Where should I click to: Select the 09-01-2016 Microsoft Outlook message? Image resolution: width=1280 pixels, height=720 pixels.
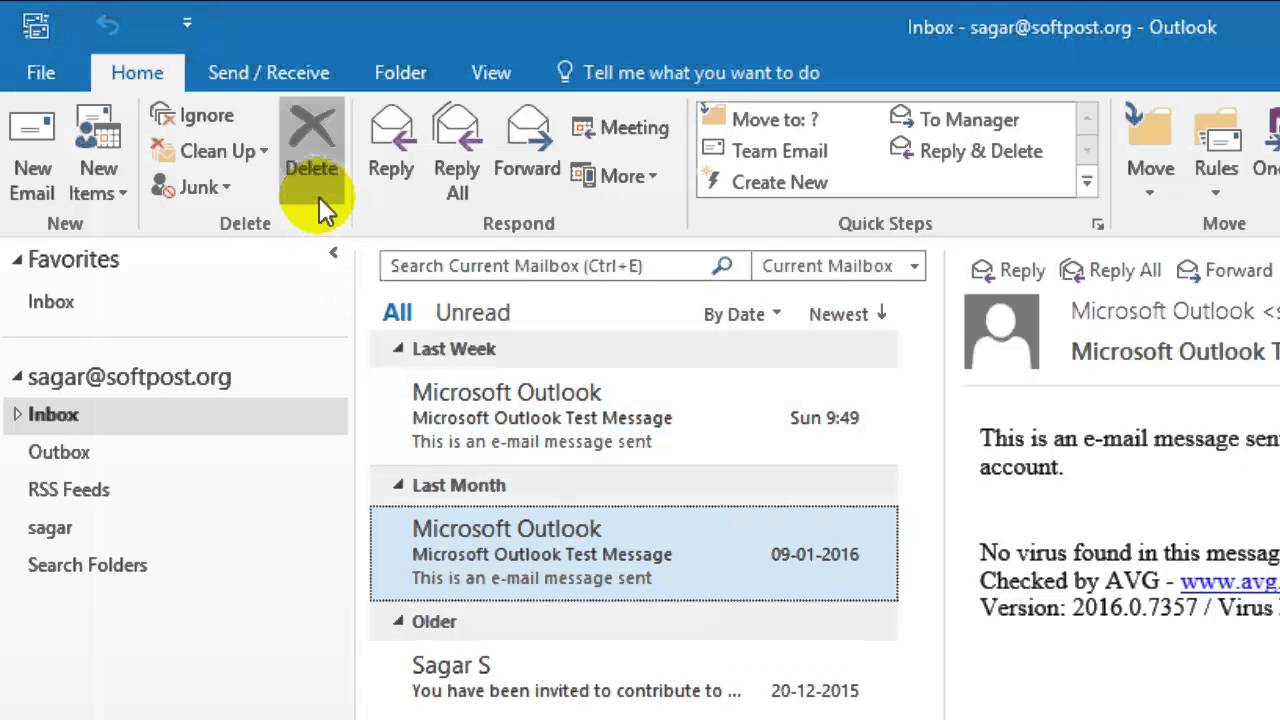click(634, 553)
